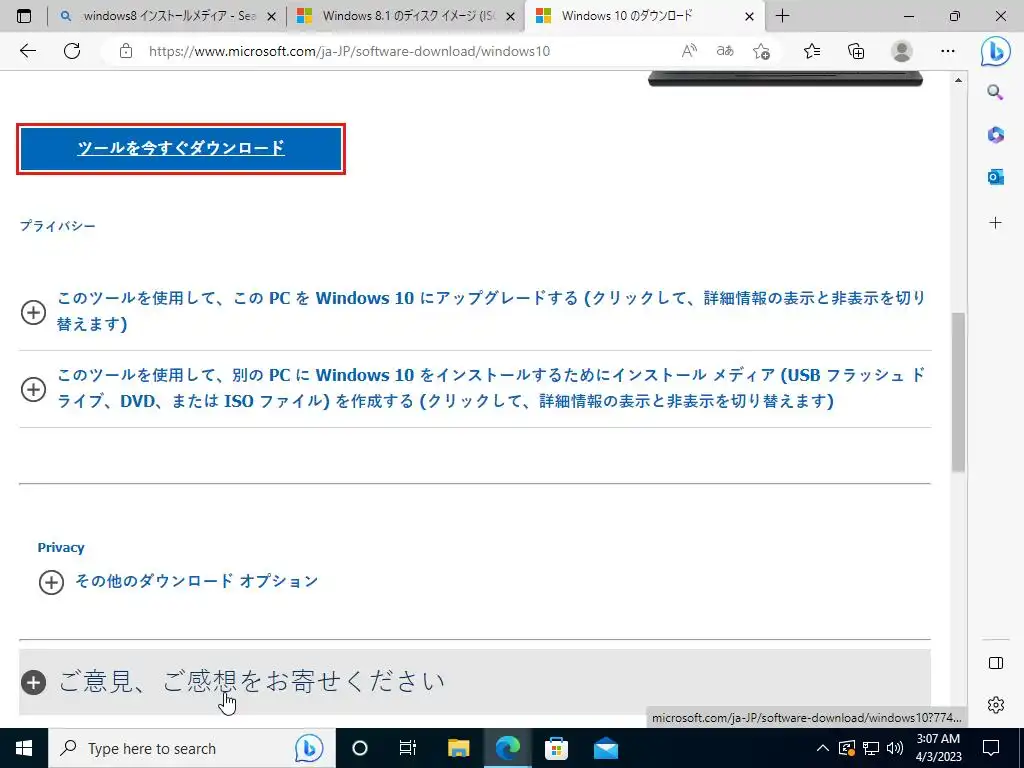This screenshot has width=1024, height=768.
Task: Open Microsoft Store from the taskbar
Action: (x=556, y=748)
